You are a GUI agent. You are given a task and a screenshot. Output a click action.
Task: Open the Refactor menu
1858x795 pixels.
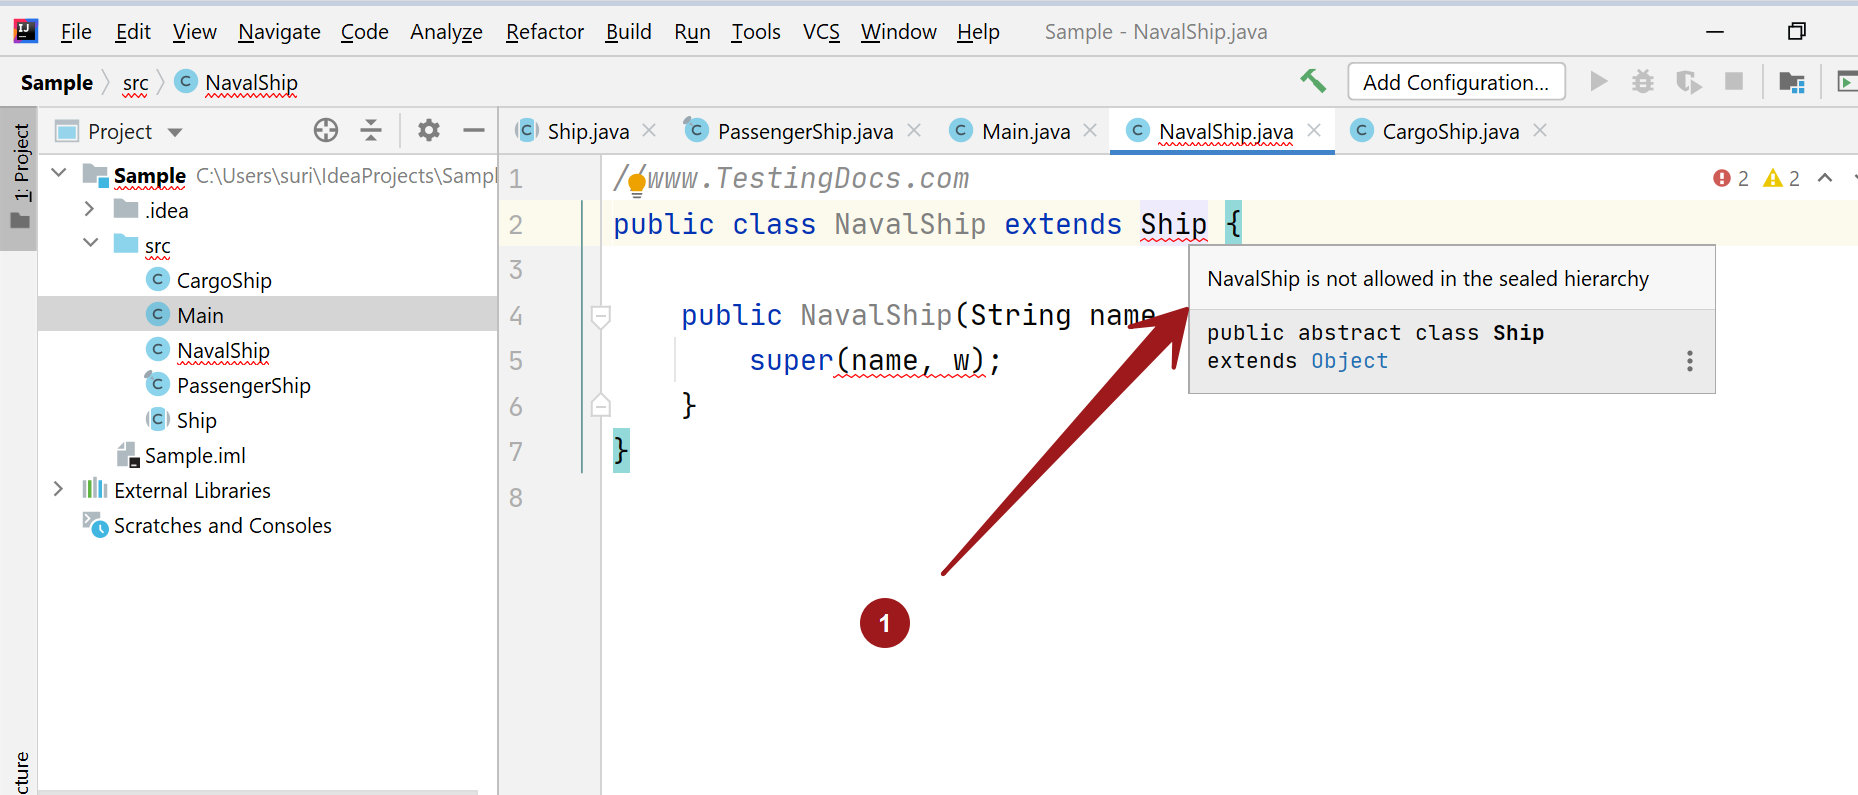pos(544,32)
